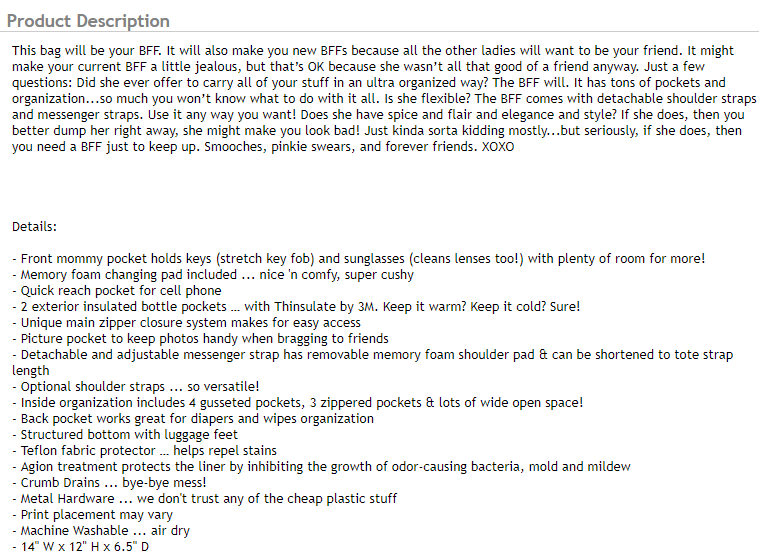Click the quick reach cell phone pocket line
The width and height of the screenshot is (759, 559).
[118, 291]
